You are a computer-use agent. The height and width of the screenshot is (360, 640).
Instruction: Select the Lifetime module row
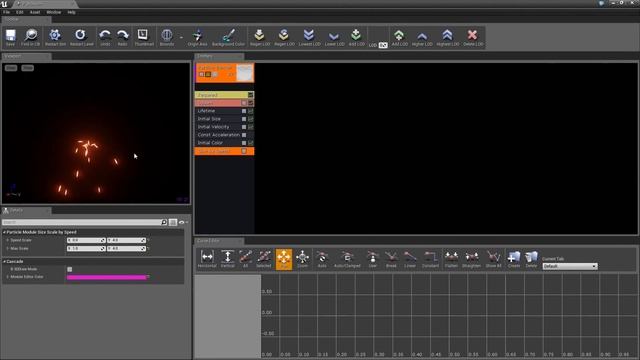(224, 111)
